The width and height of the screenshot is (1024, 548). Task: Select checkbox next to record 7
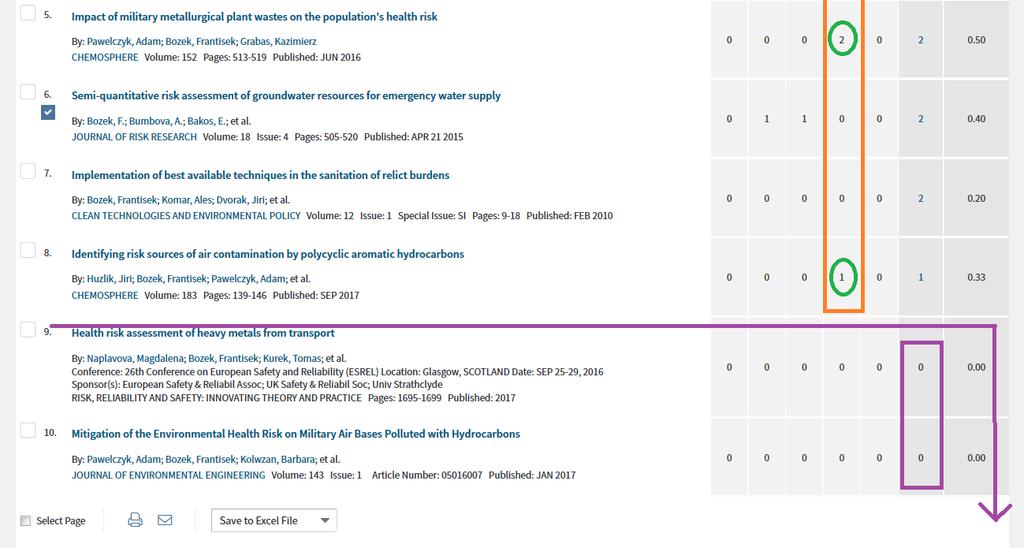(x=28, y=171)
